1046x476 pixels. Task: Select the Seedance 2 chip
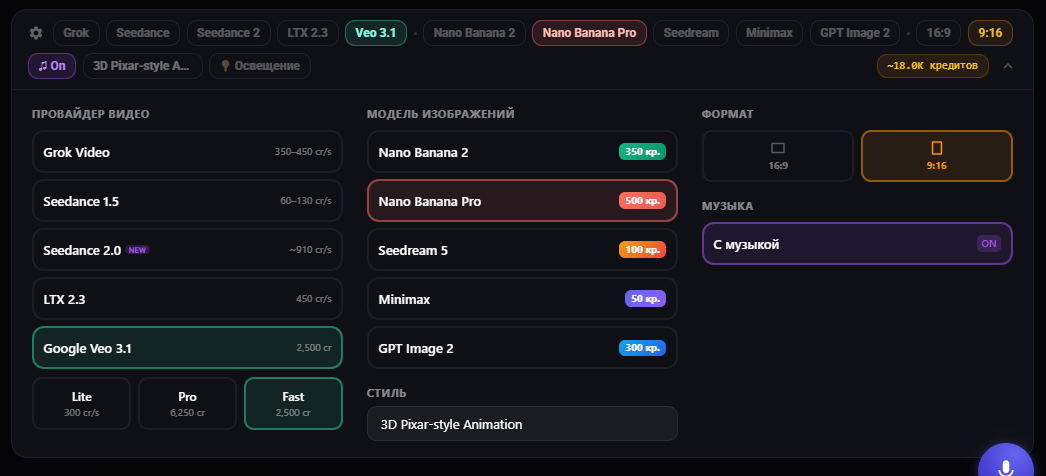coord(229,33)
